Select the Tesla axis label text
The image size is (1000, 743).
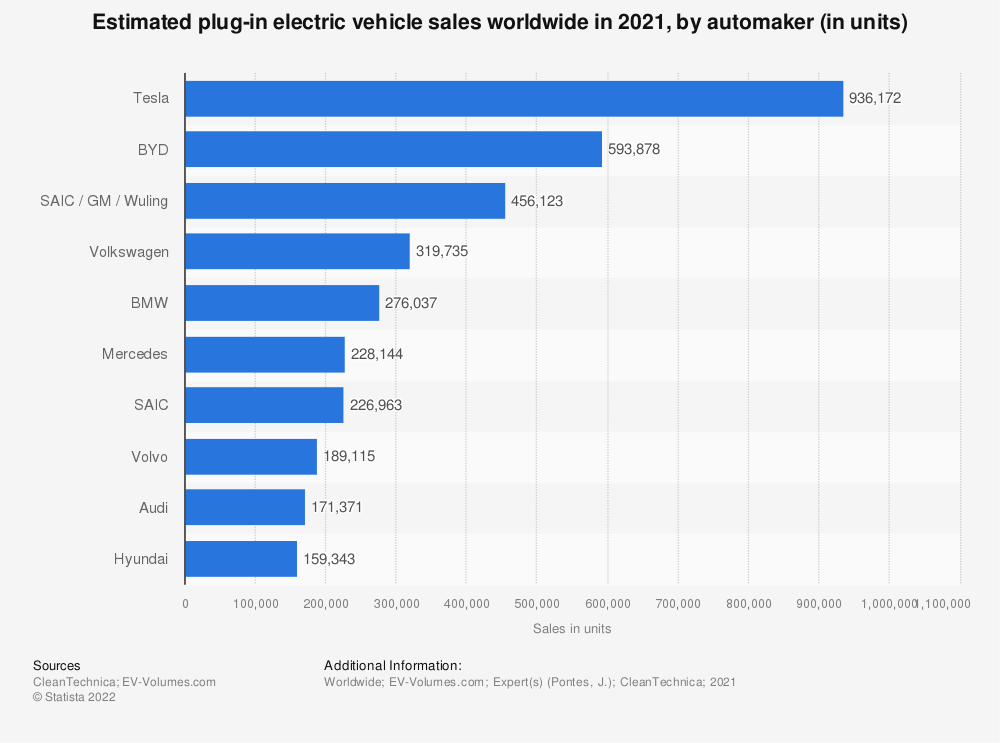point(150,98)
